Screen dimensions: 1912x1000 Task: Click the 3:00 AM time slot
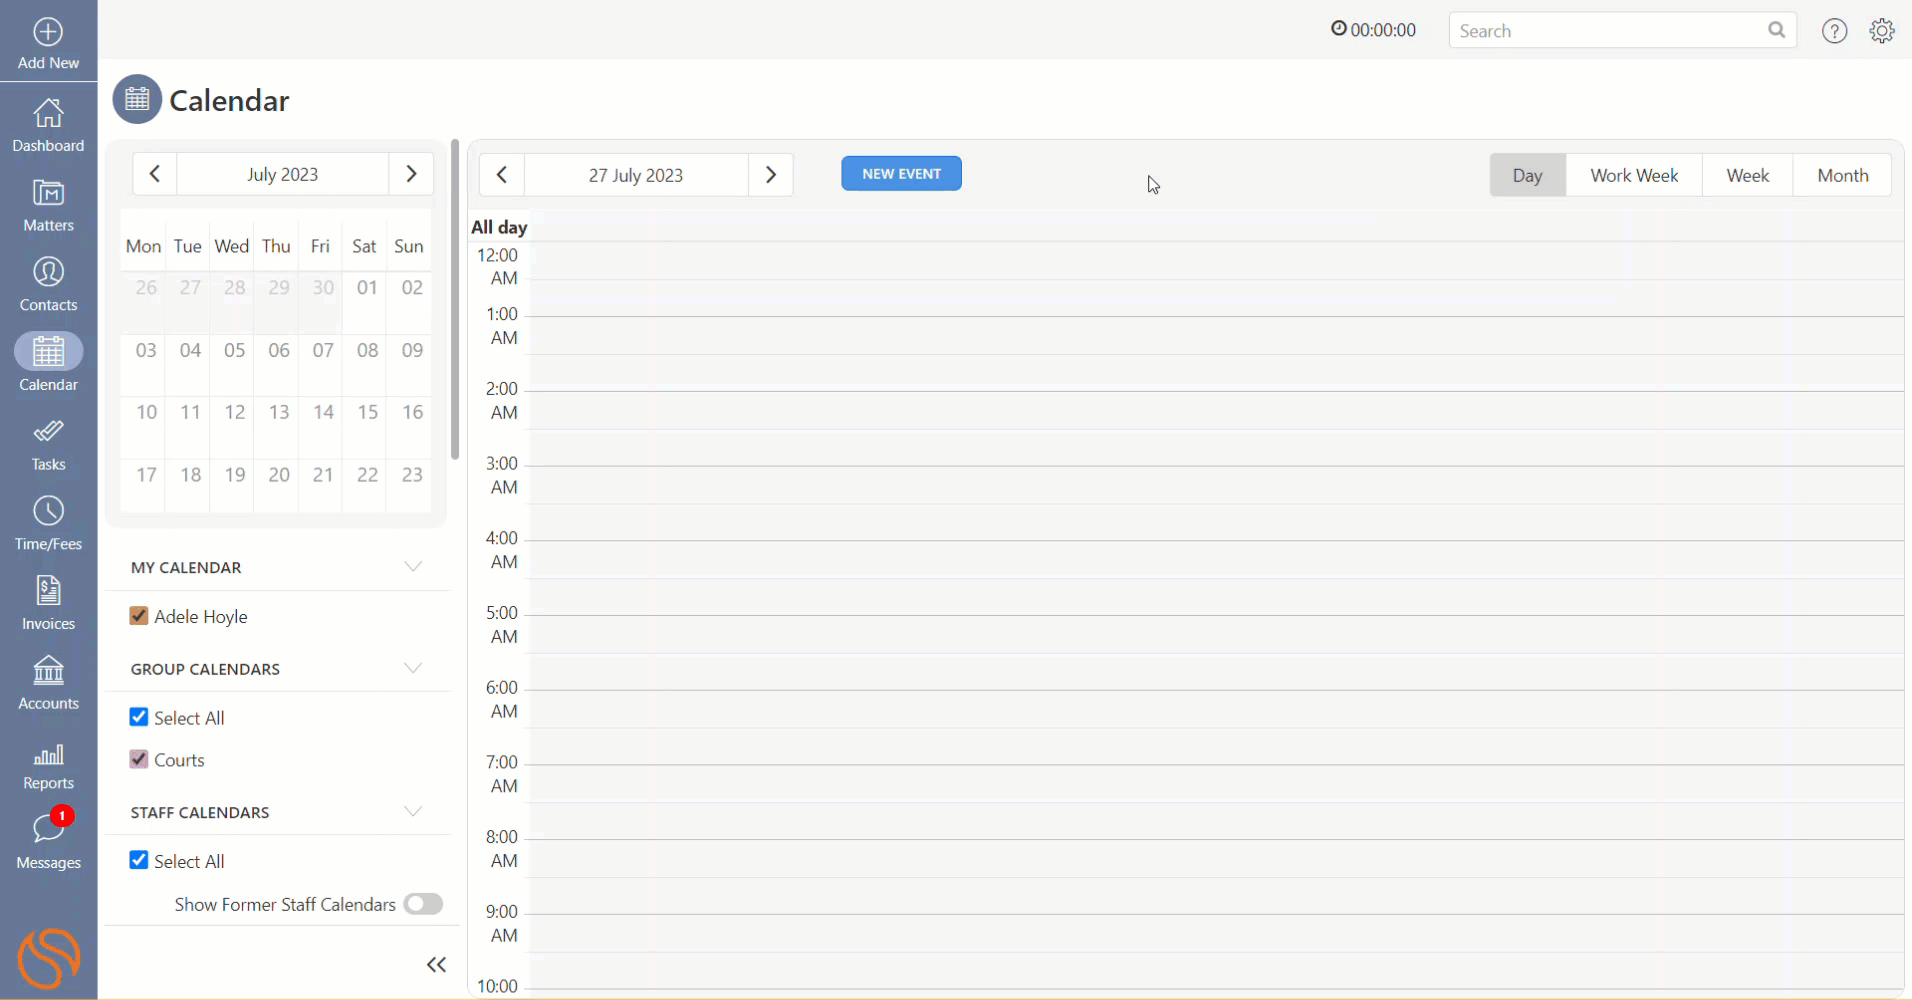tap(1215, 484)
